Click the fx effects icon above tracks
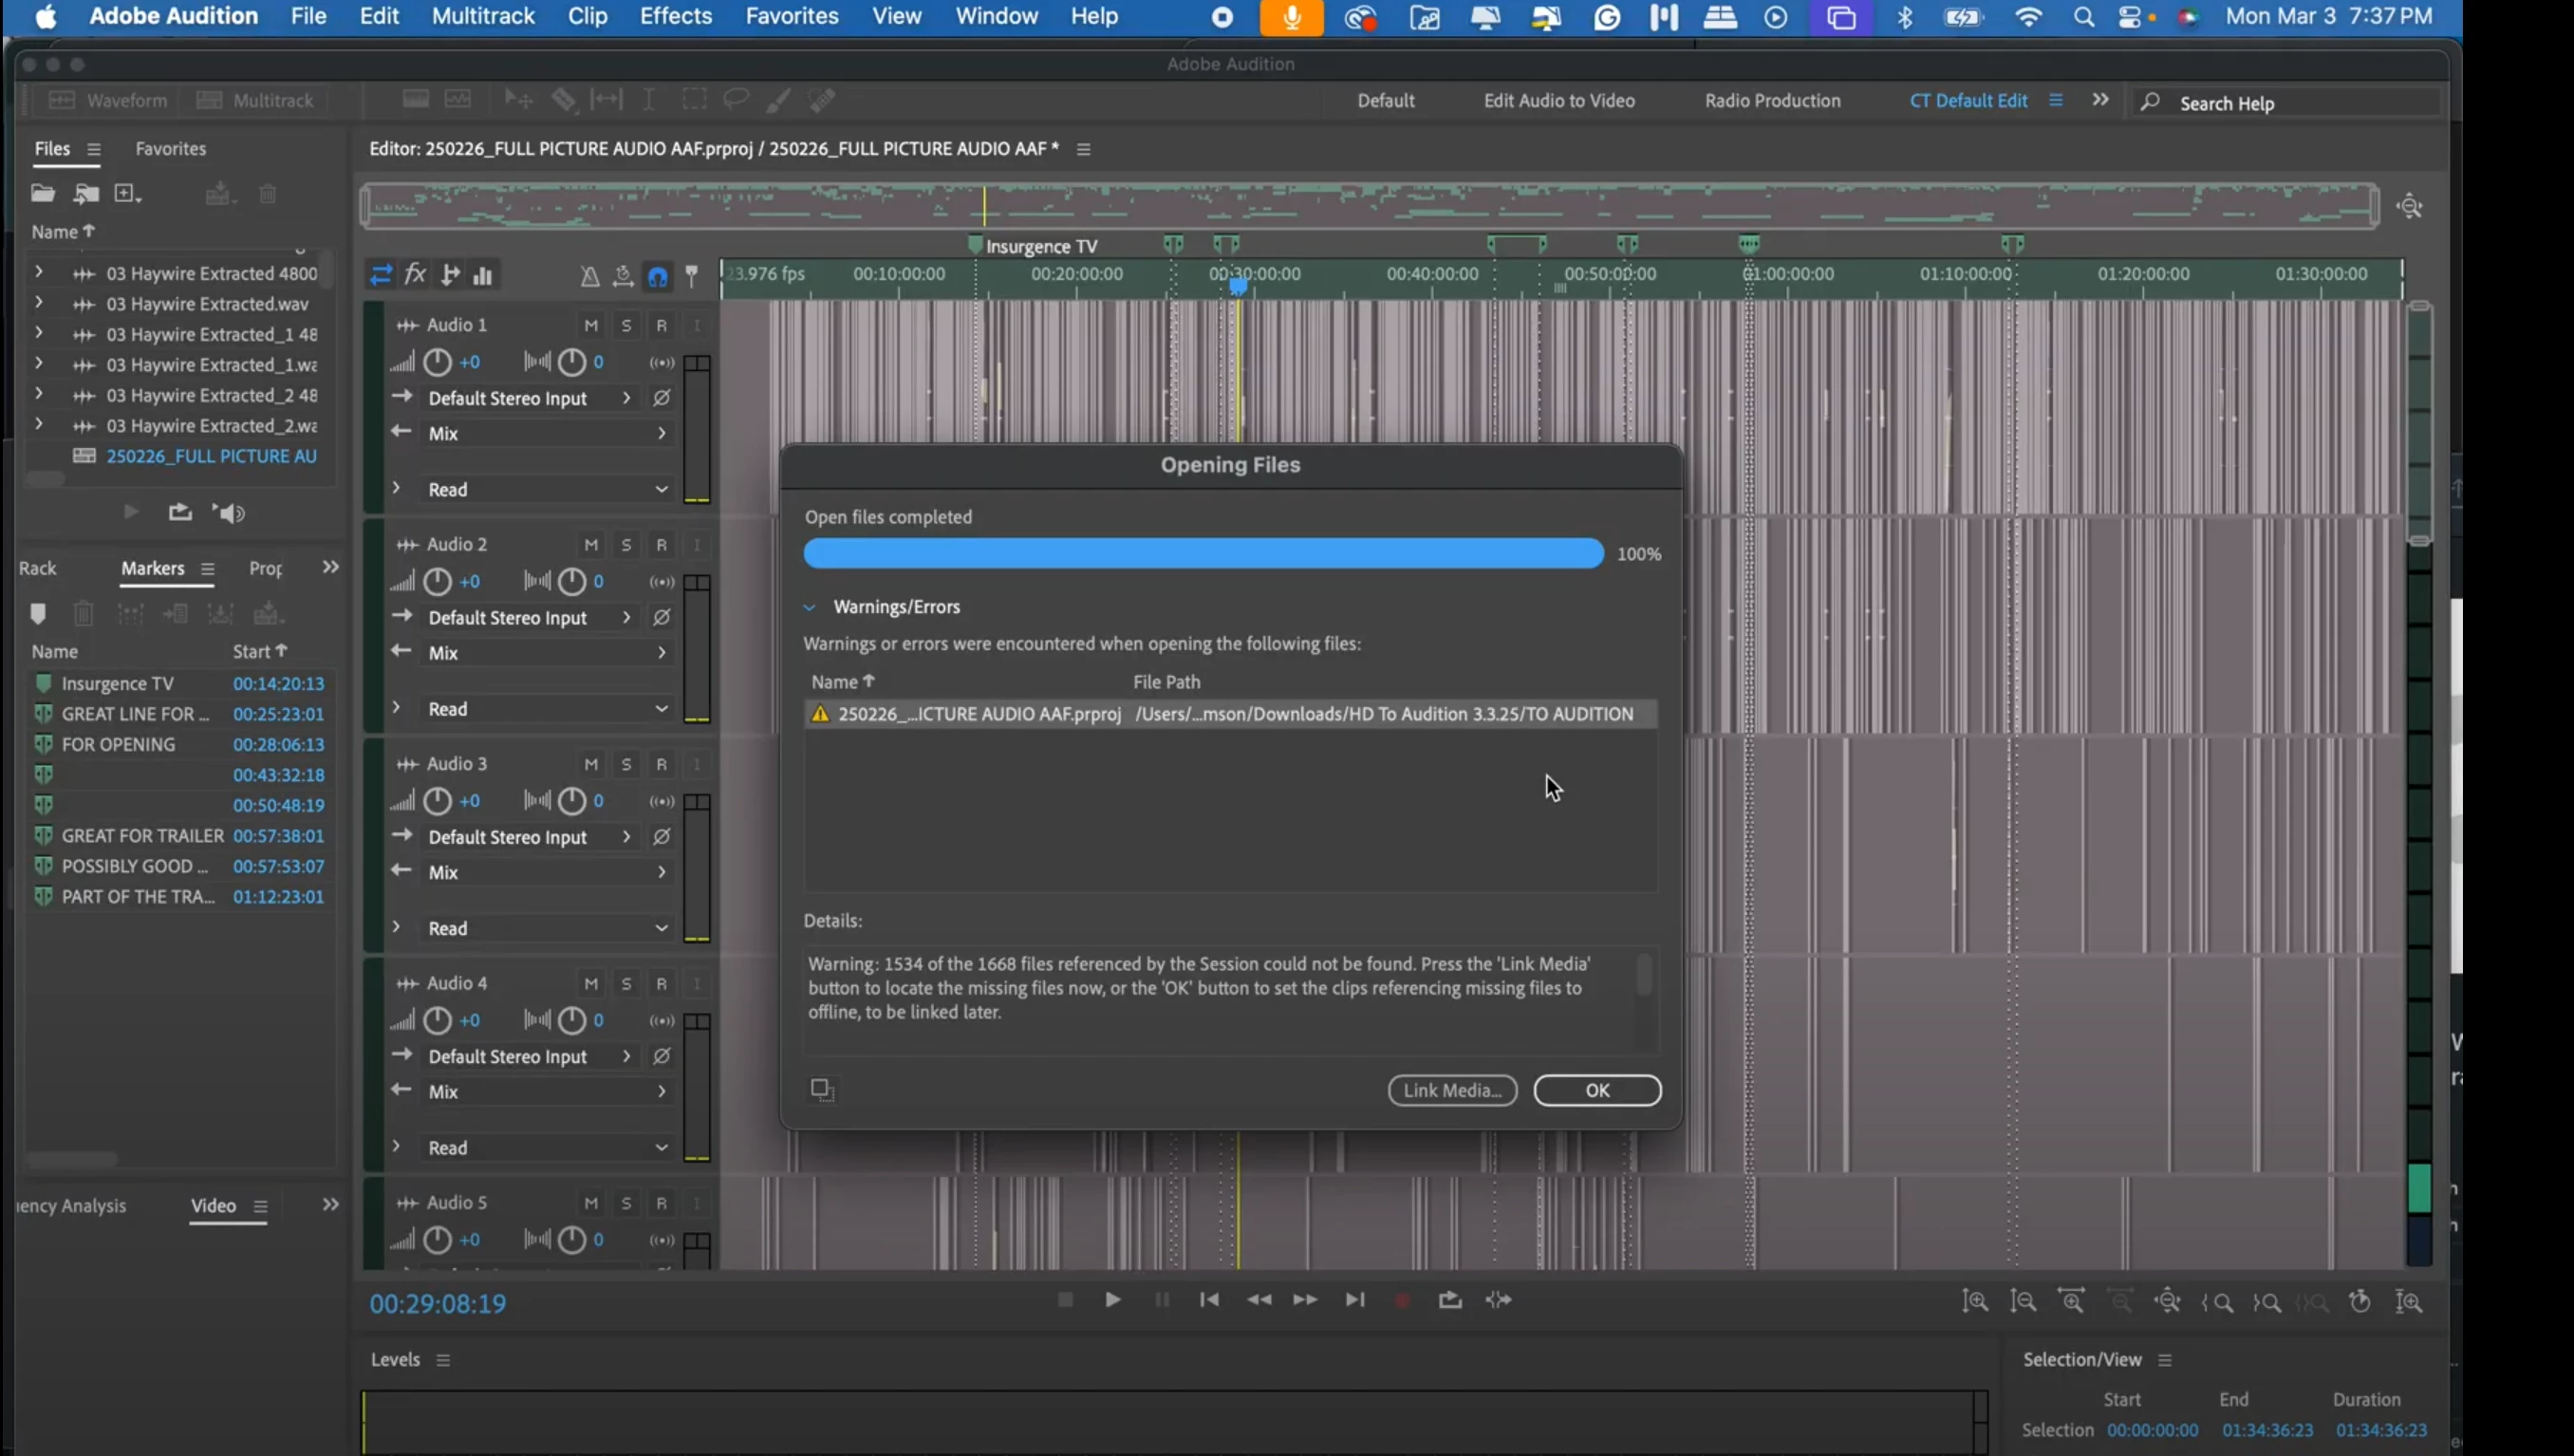The image size is (2574, 1456). (415, 275)
